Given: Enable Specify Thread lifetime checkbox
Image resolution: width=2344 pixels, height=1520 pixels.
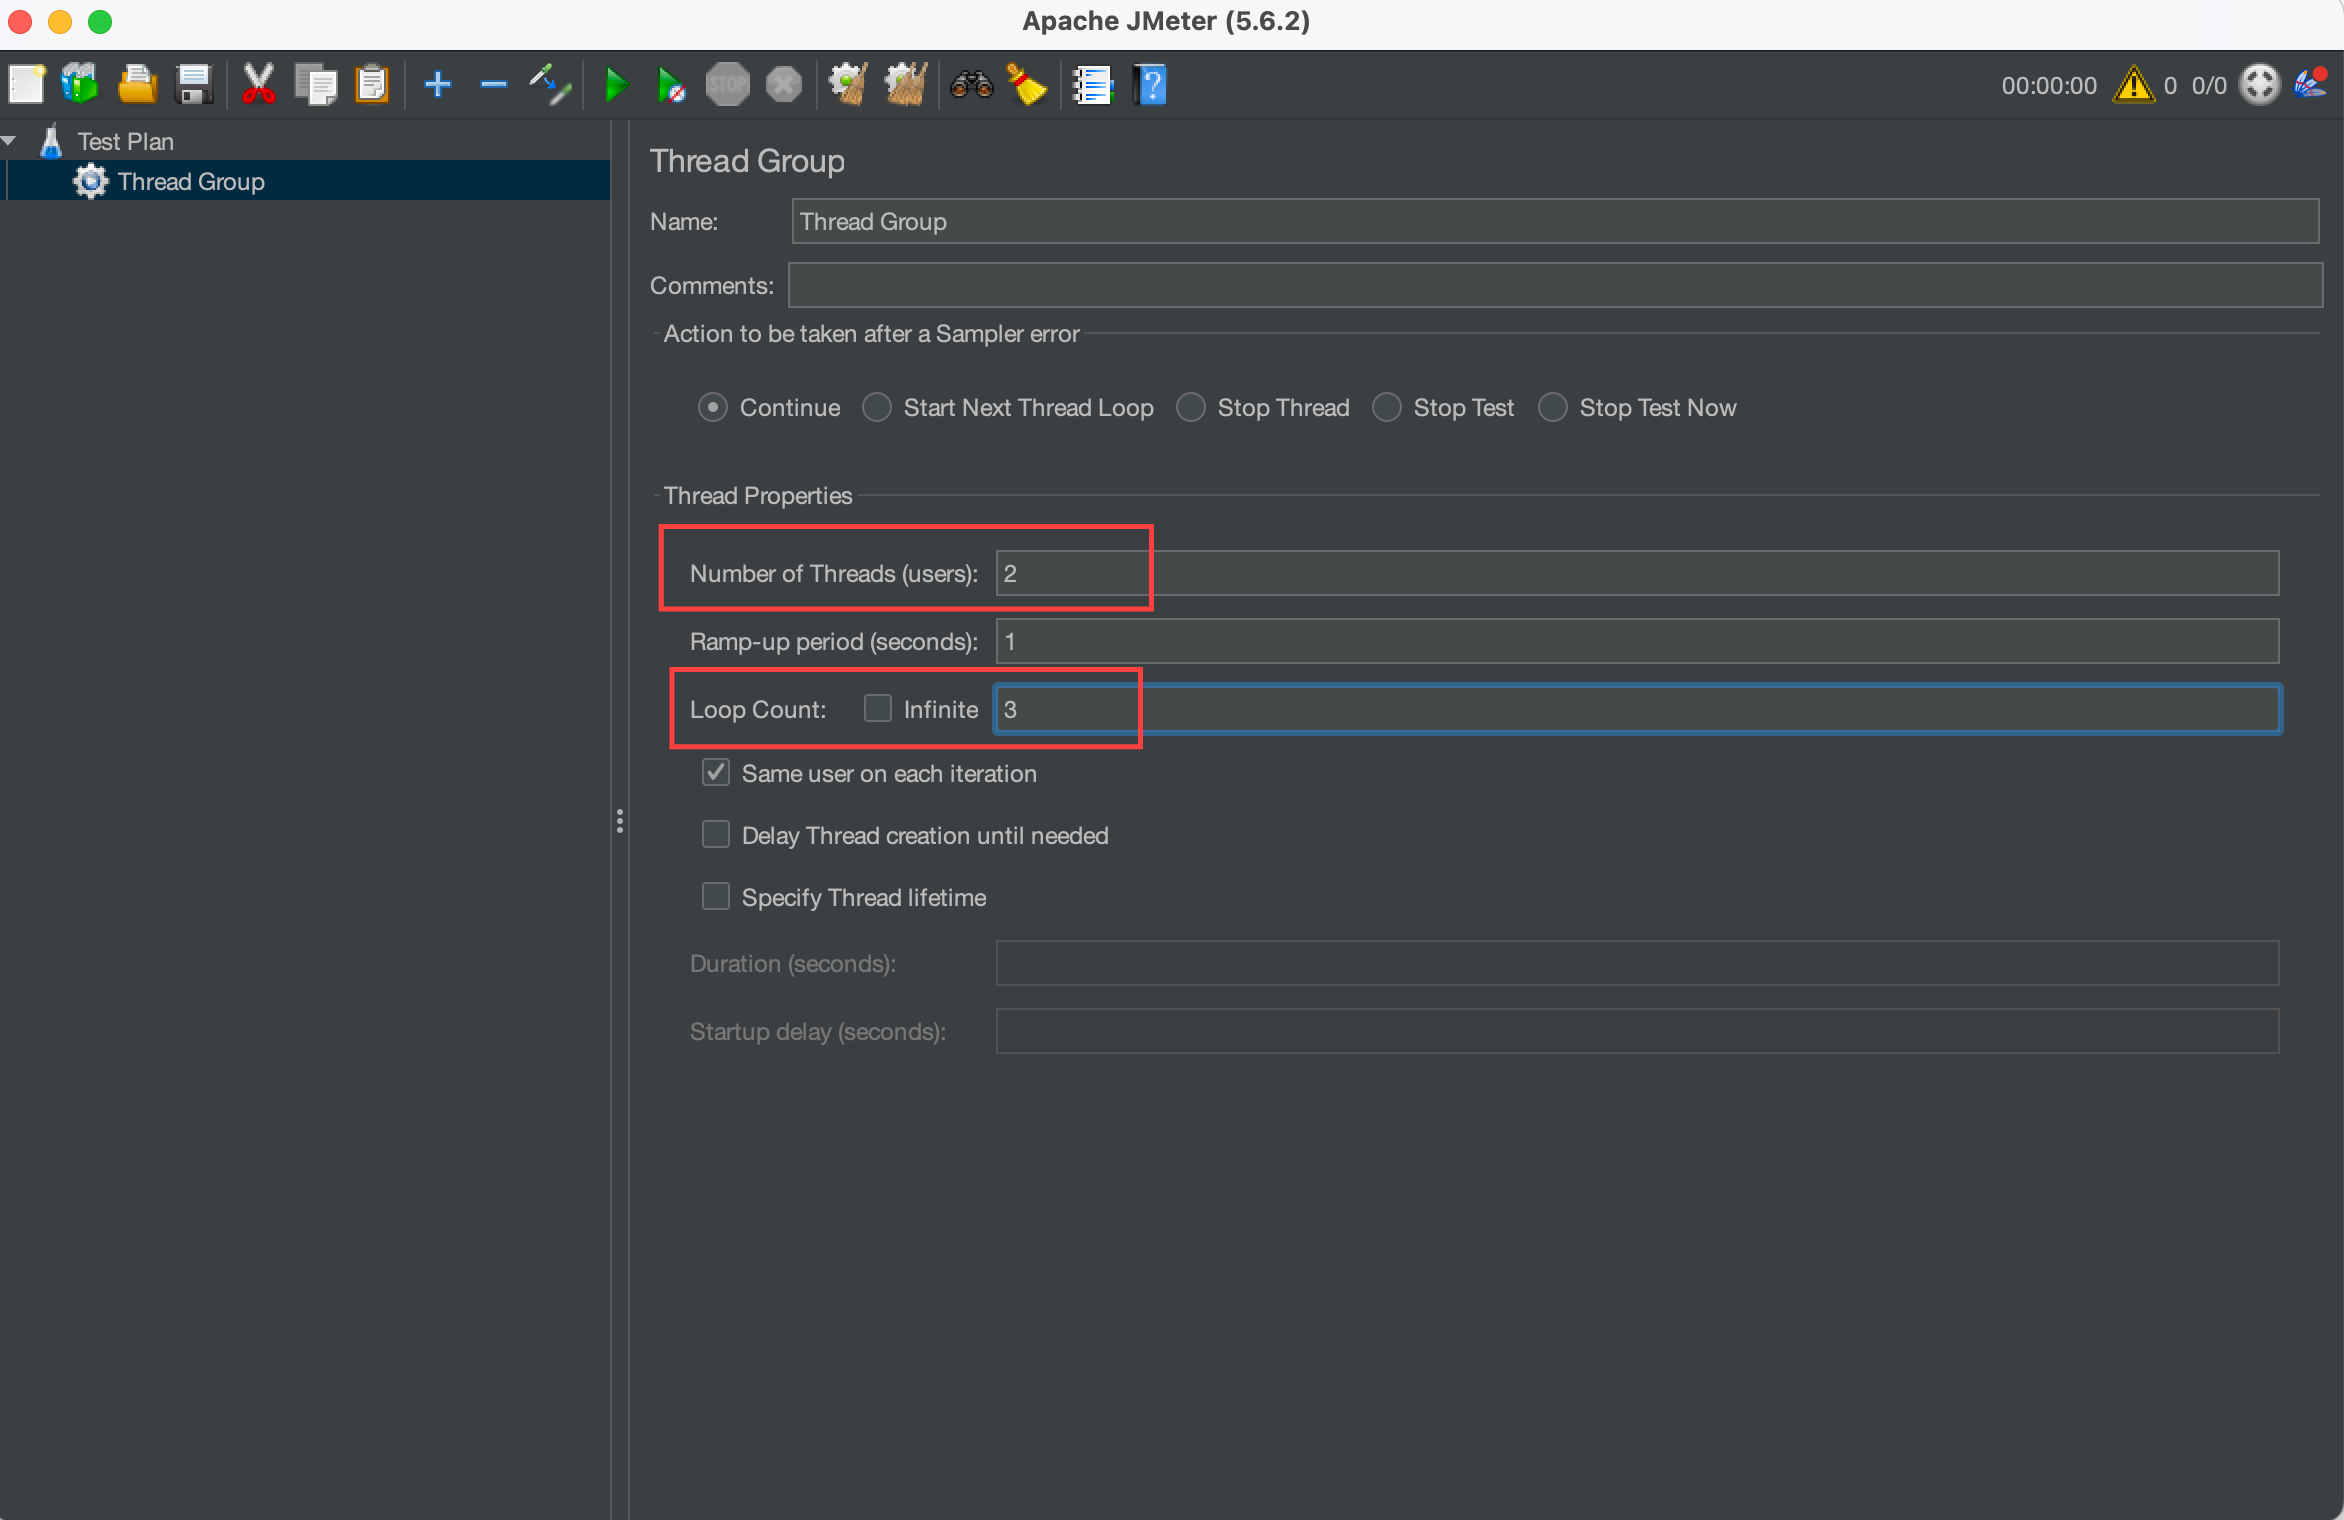Looking at the screenshot, I should [x=716, y=897].
